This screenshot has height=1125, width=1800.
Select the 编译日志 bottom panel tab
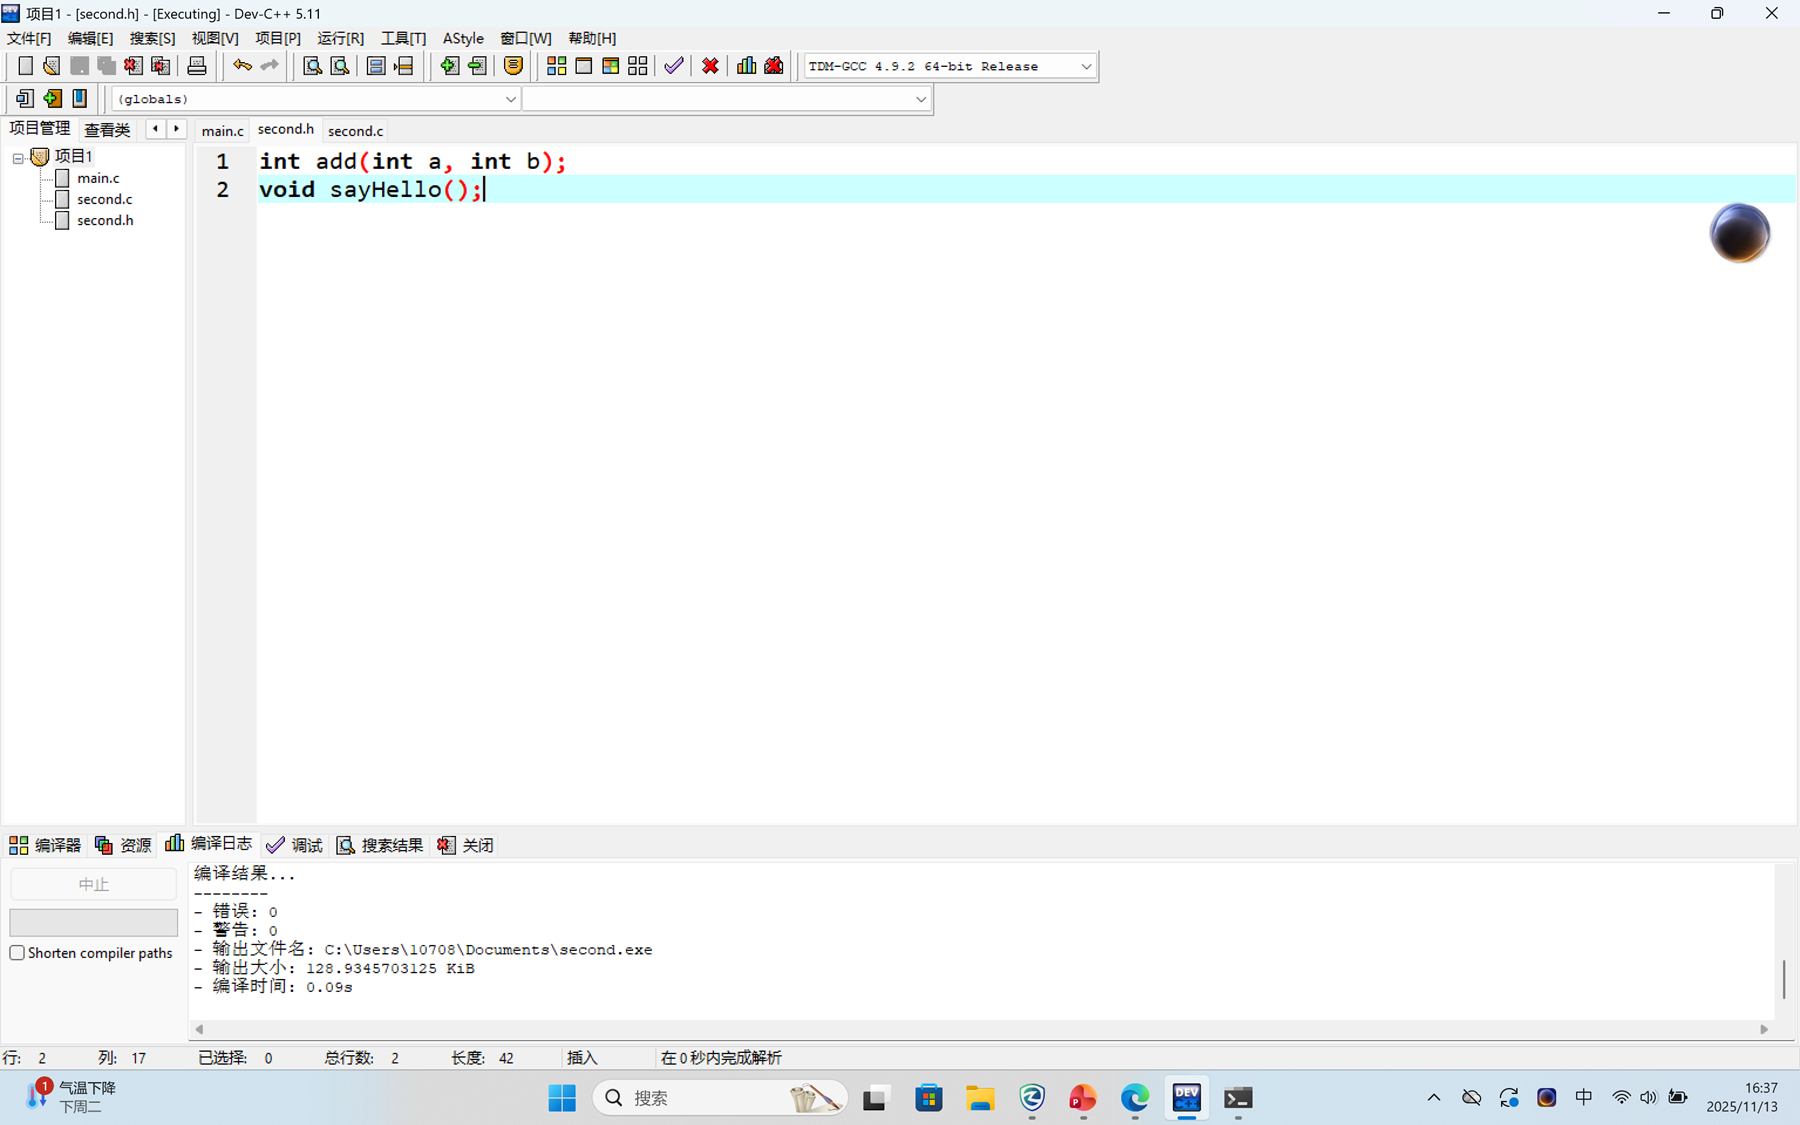coord(209,843)
